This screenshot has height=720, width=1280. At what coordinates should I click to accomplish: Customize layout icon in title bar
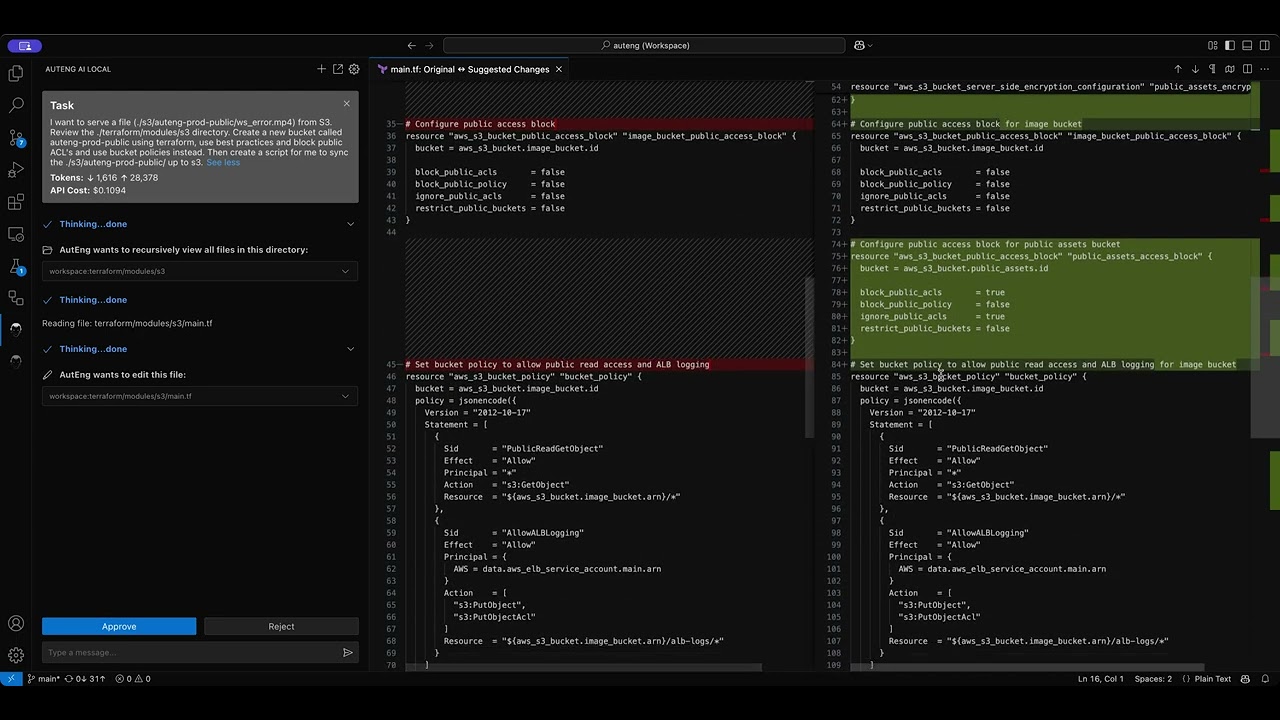(x=1213, y=45)
